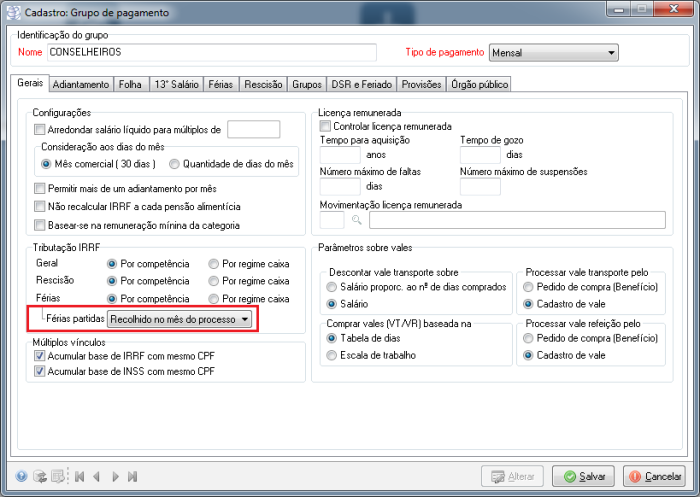Image resolution: width=700 pixels, height=497 pixels.
Task: Uncheck Acumular base de IRRF com mesmo CPF
Action: 40,357
